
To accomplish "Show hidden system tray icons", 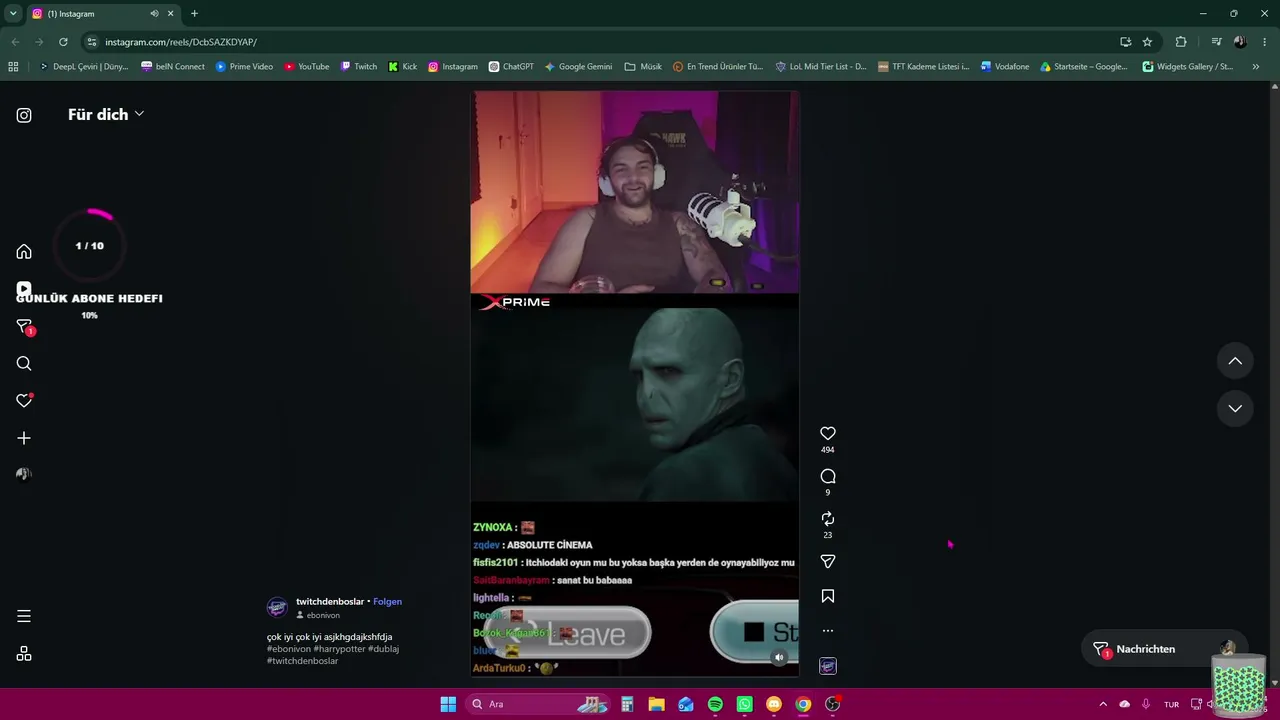I will [1103, 704].
